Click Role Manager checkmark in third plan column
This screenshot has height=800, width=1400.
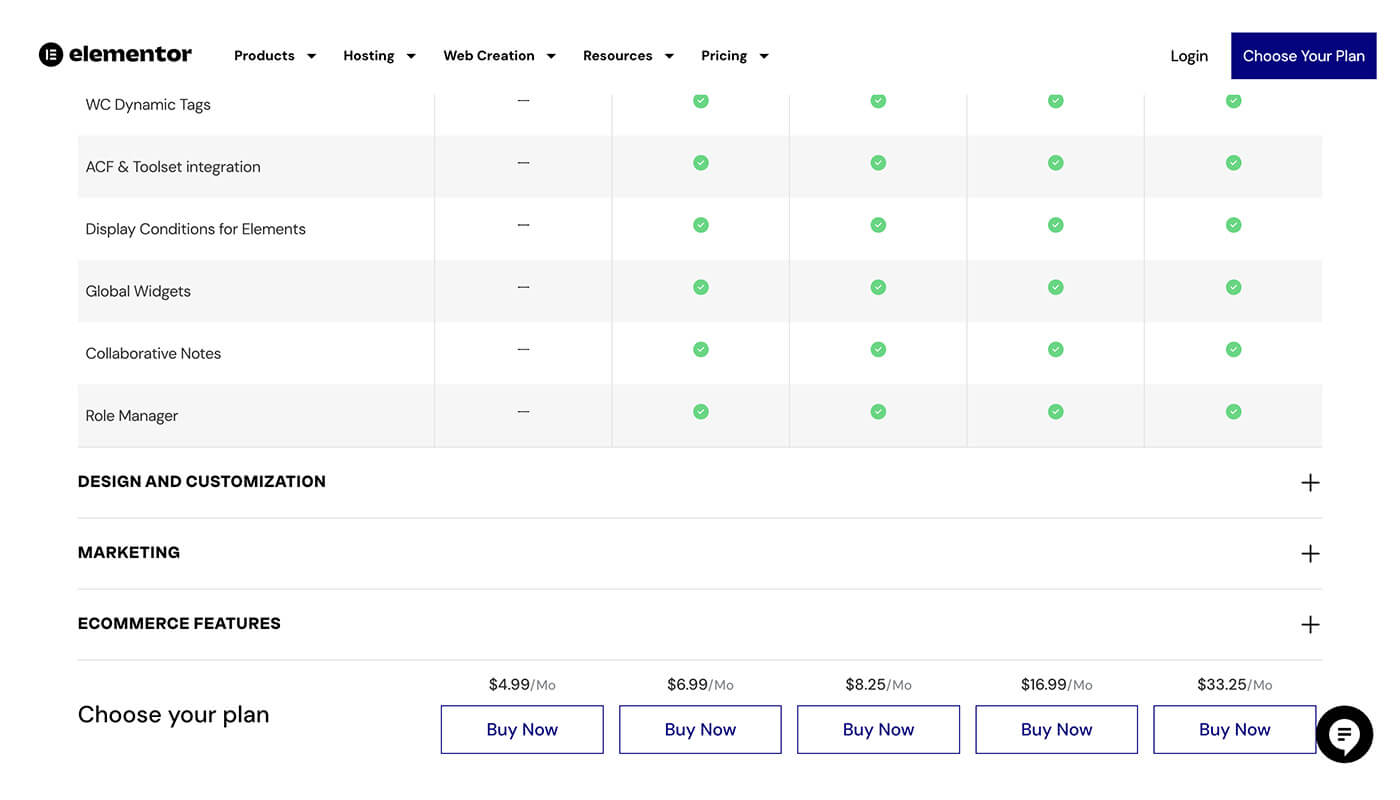click(878, 411)
